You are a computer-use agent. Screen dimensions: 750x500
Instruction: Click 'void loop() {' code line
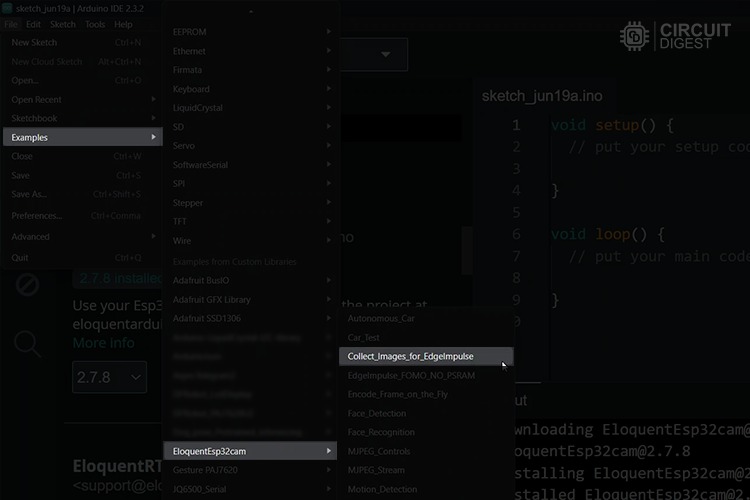coord(608,234)
